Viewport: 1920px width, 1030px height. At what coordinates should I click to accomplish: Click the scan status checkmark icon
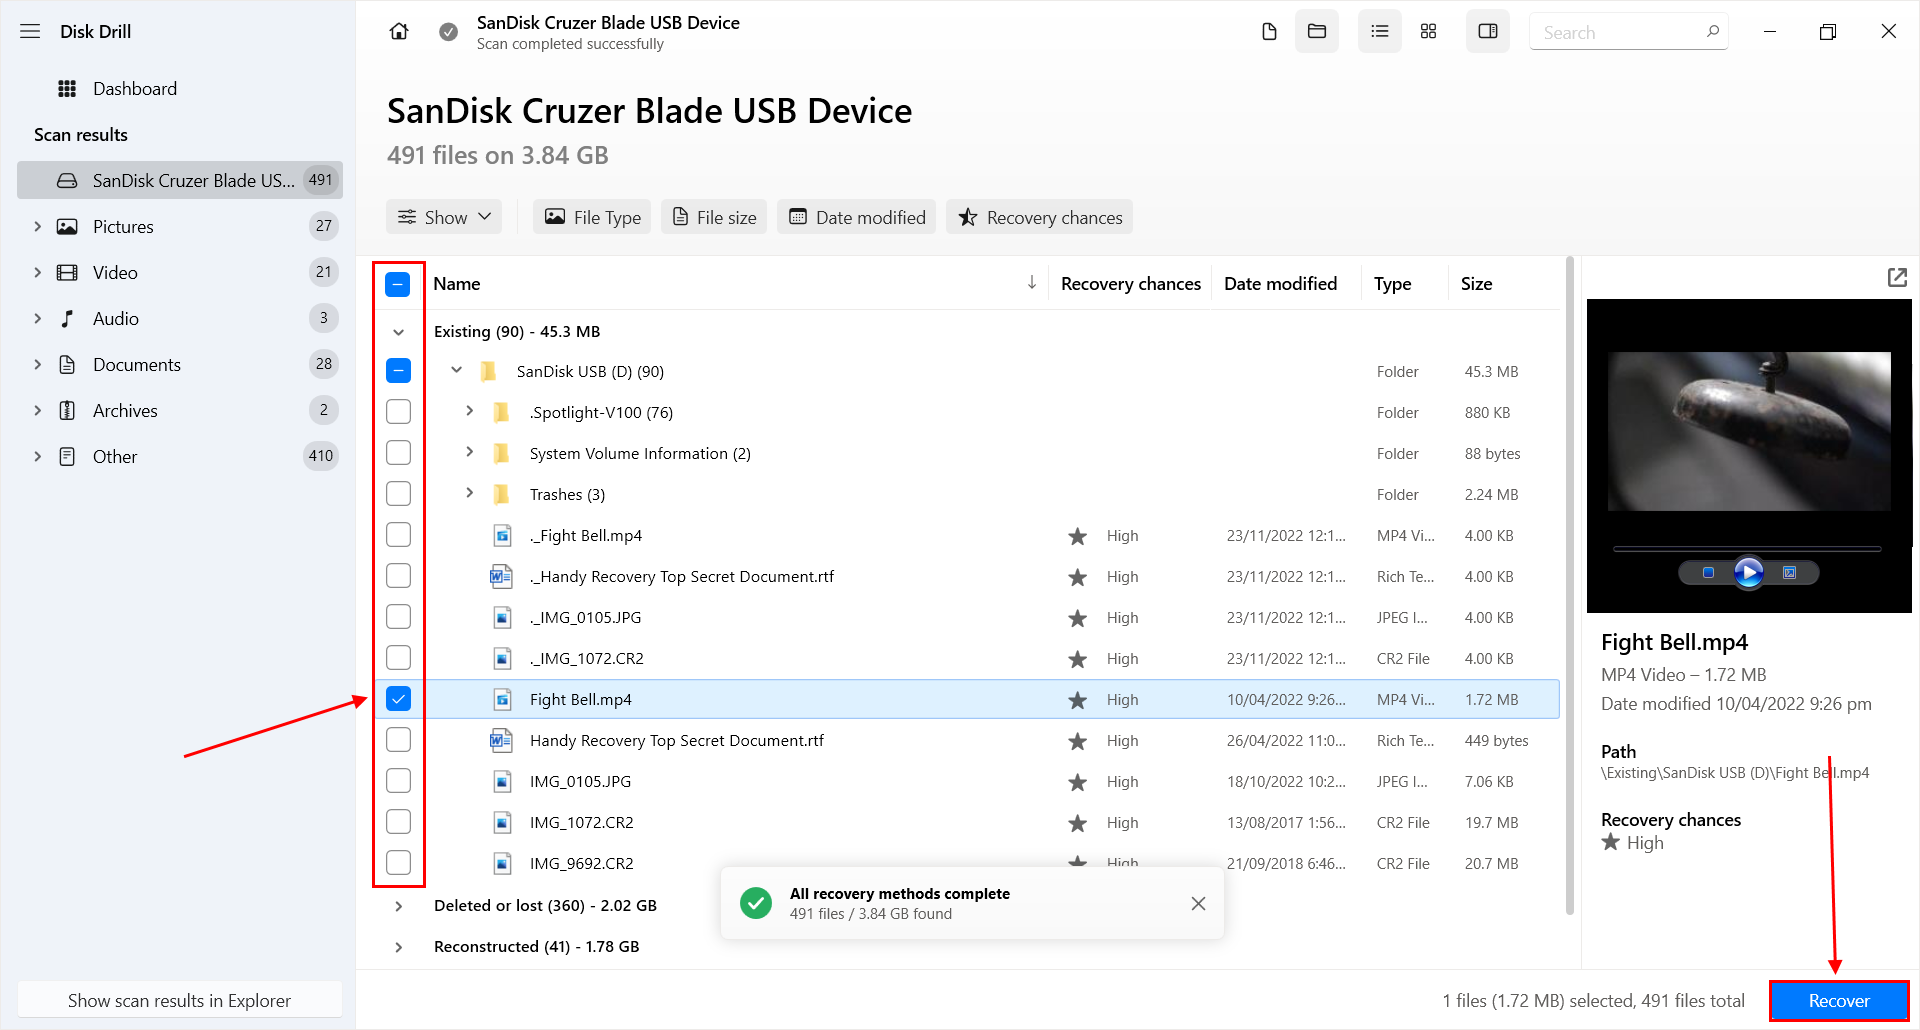449,32
